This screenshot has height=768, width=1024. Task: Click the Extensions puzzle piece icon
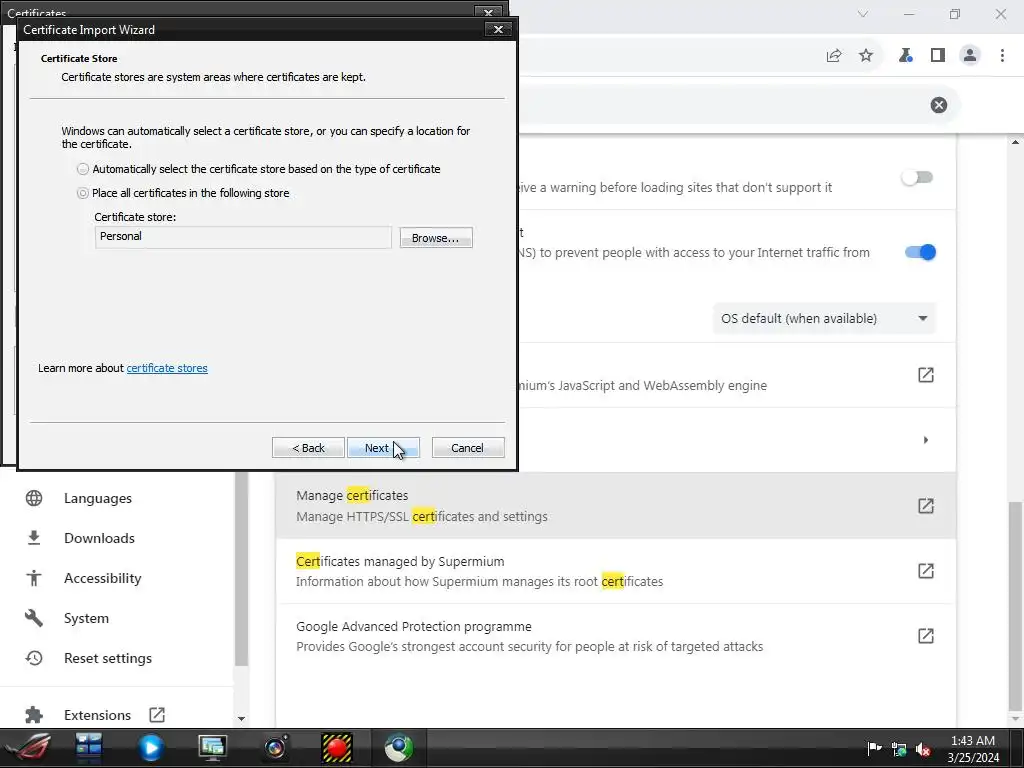pyautogui.click(x=34, y=715)
